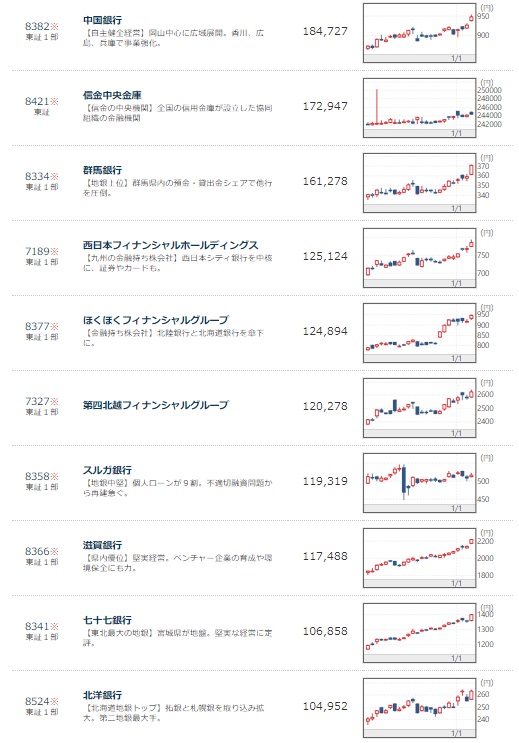View 信金中央金庫 chart with tall spike
This screenshot has height=743, width=519.
tap(419, 108)
